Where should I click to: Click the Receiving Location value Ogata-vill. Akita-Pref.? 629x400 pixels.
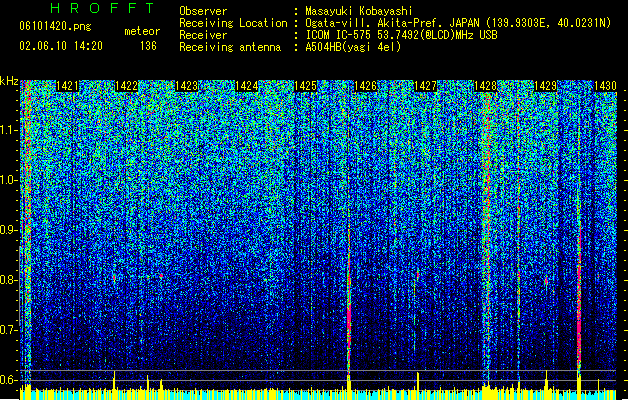coord(374,23)
